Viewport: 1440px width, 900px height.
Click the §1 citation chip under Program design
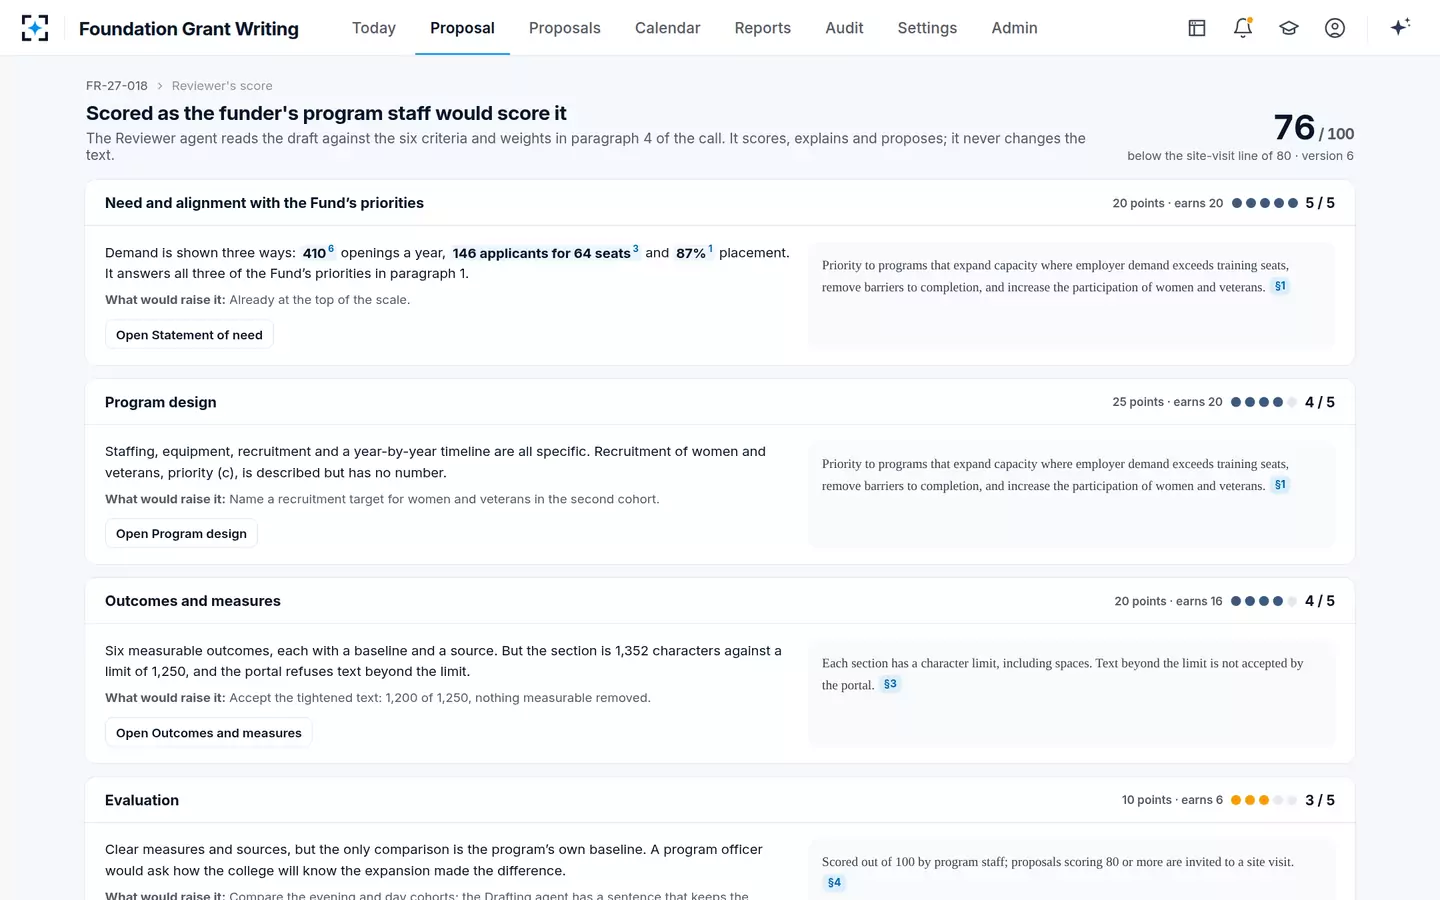(x=1280, y=485)
